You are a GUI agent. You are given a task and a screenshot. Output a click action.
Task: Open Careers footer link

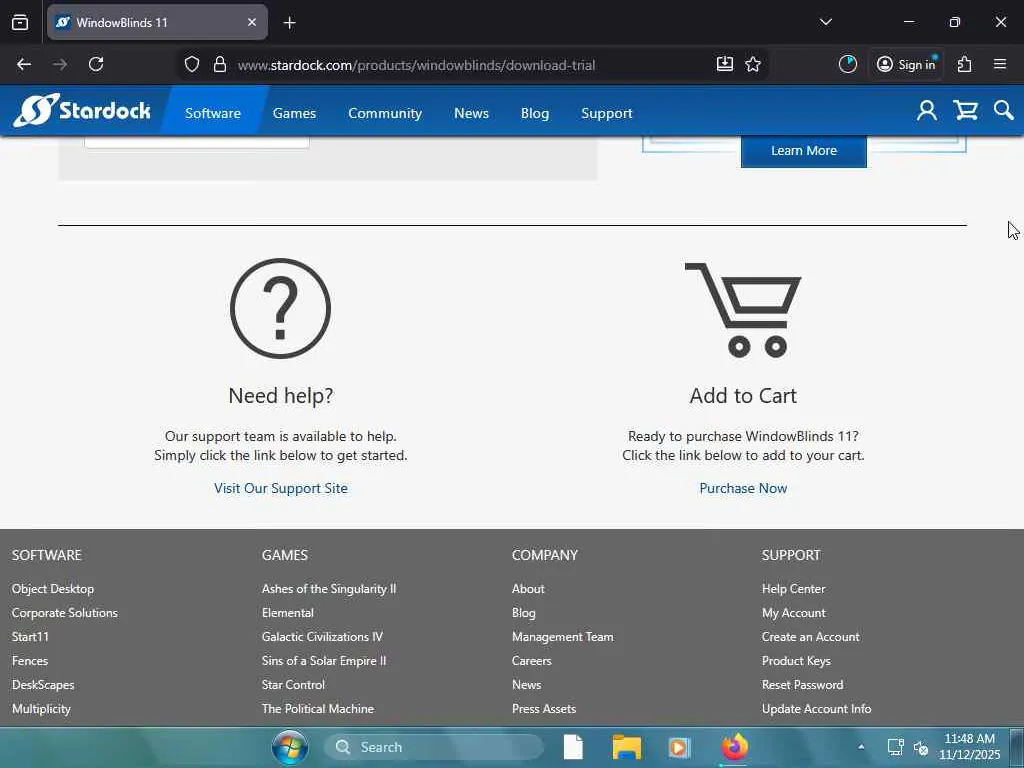(532, 660)
